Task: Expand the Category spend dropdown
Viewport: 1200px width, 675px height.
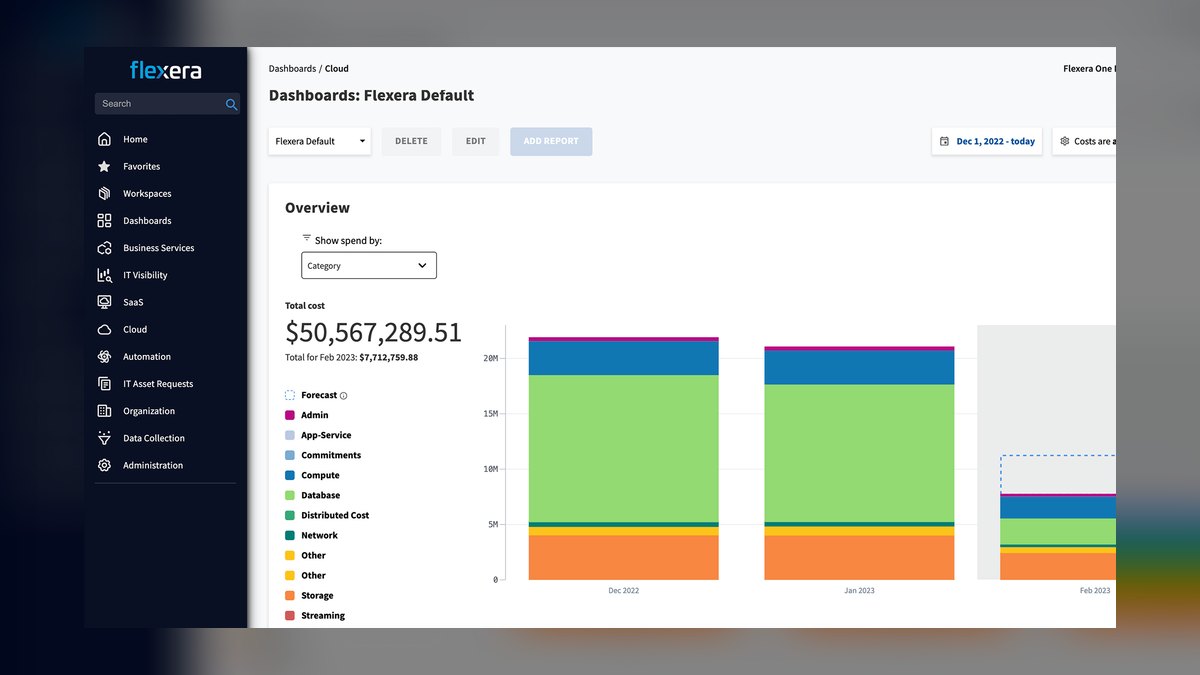Action: tap(369, 266)
